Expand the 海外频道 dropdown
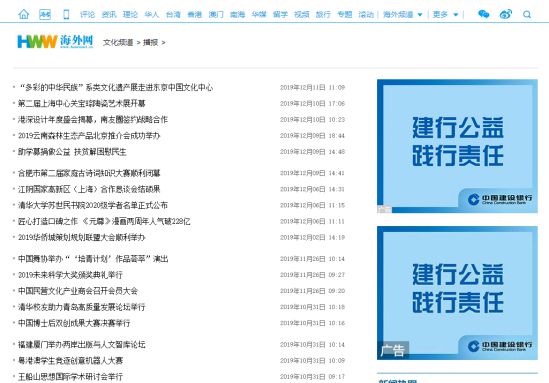Image resolution: width=549 pixels, height=383 pixels. [403, 15]
